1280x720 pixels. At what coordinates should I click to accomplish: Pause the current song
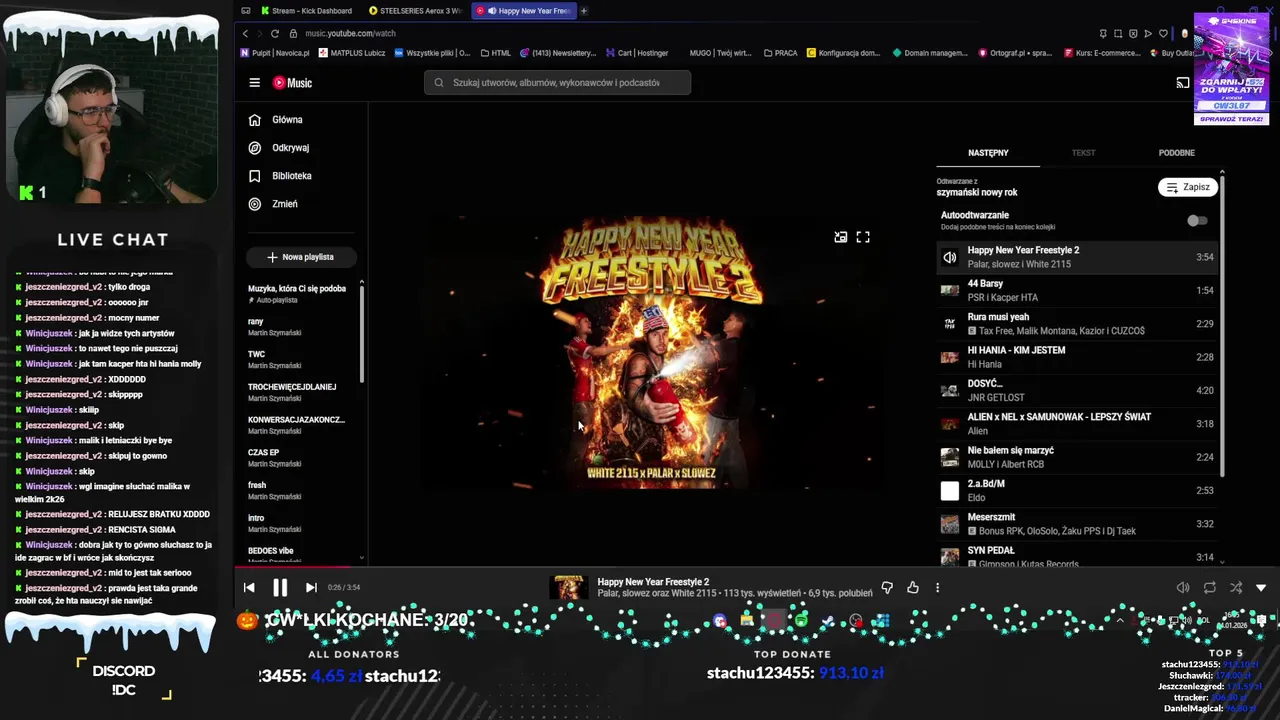(x=280, y=588)
